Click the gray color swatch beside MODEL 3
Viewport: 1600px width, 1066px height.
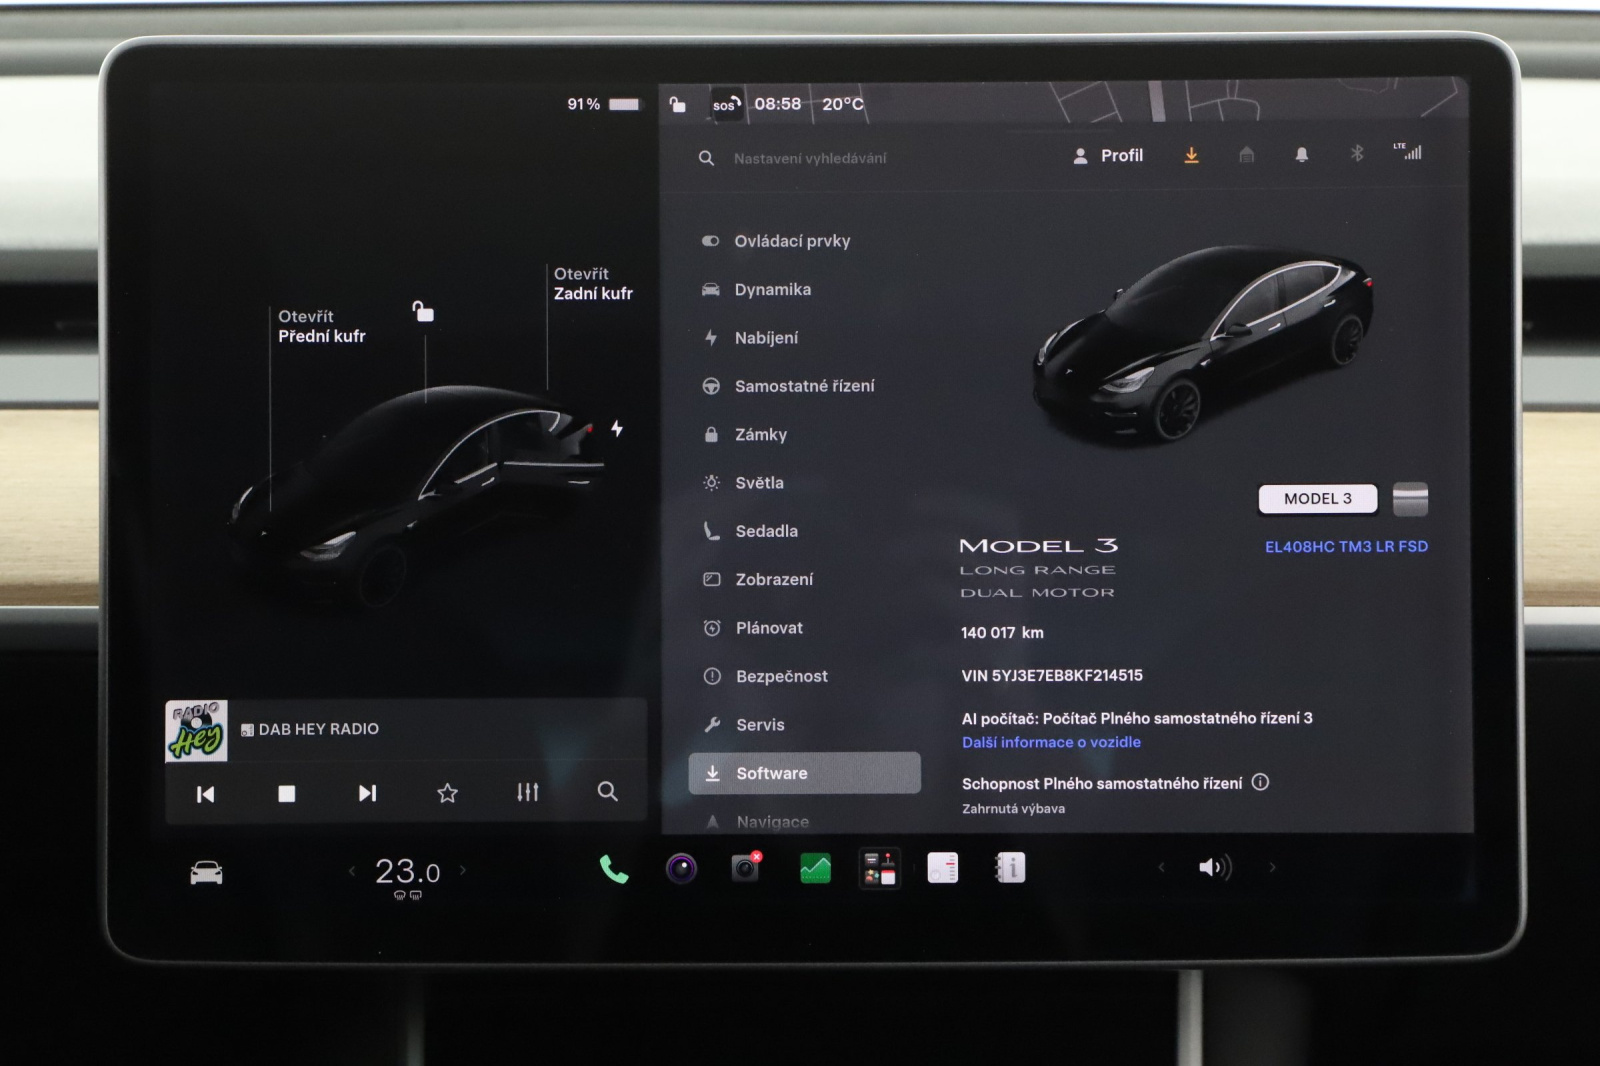pyautogui.click(x=1410, y=498)
